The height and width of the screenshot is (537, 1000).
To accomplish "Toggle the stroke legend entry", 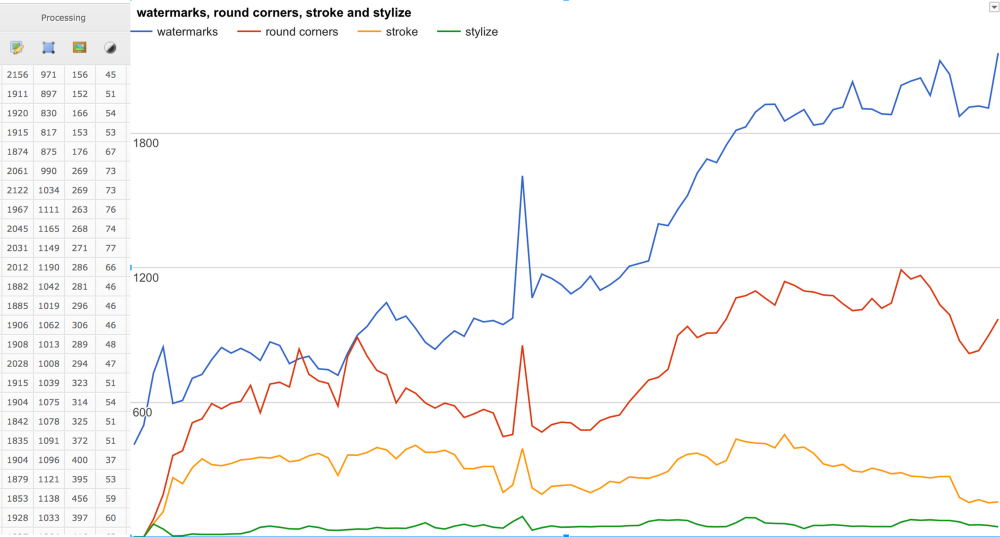I will coord(388,32).
